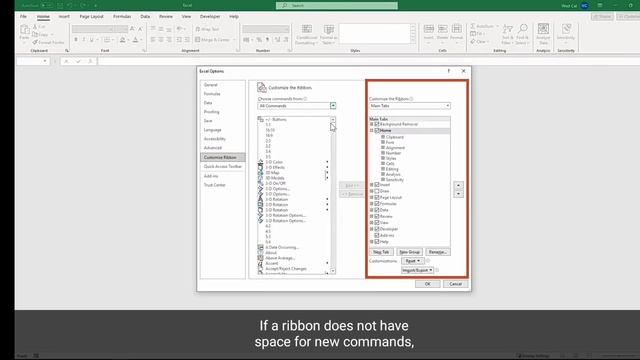The image size is (640, 360).
Task: Expand the Data node in Main Tabs tree
Action: pyautogui.click(x=371, y=210)
